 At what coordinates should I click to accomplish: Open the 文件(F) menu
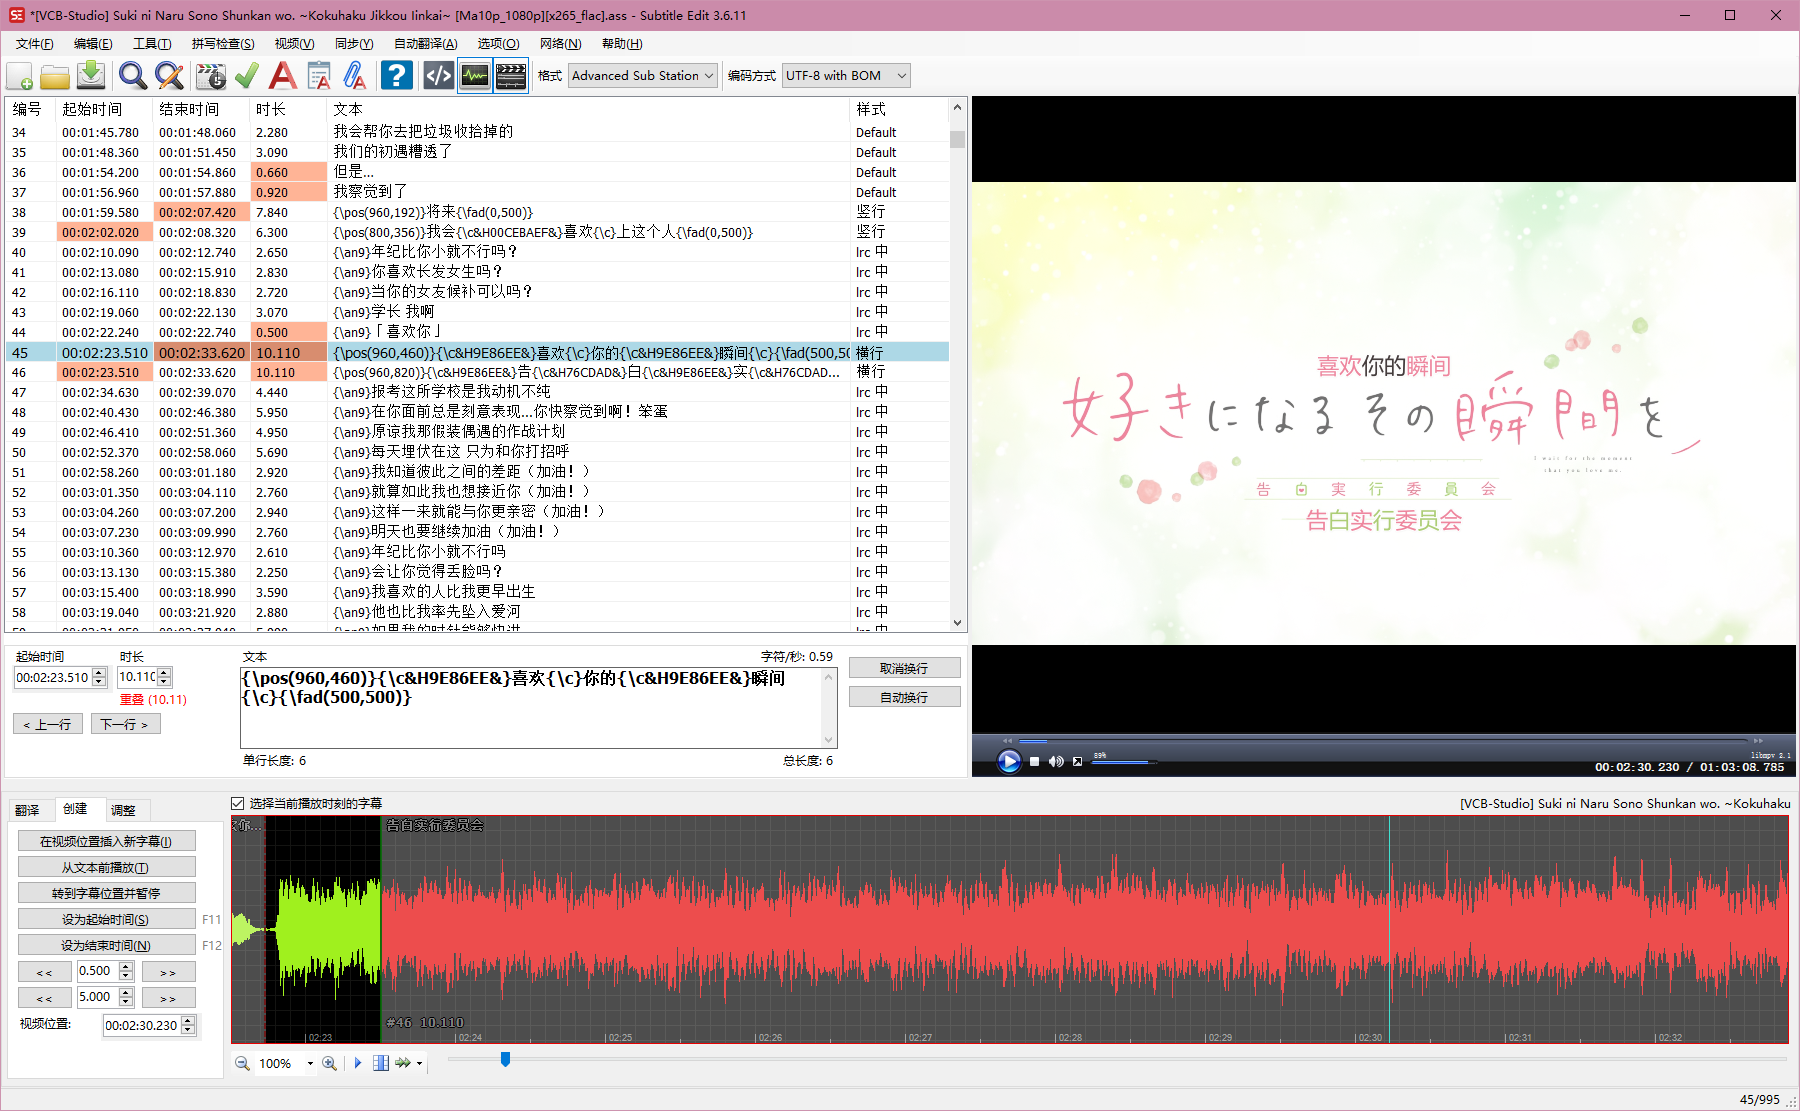click(x=35, y=44)
